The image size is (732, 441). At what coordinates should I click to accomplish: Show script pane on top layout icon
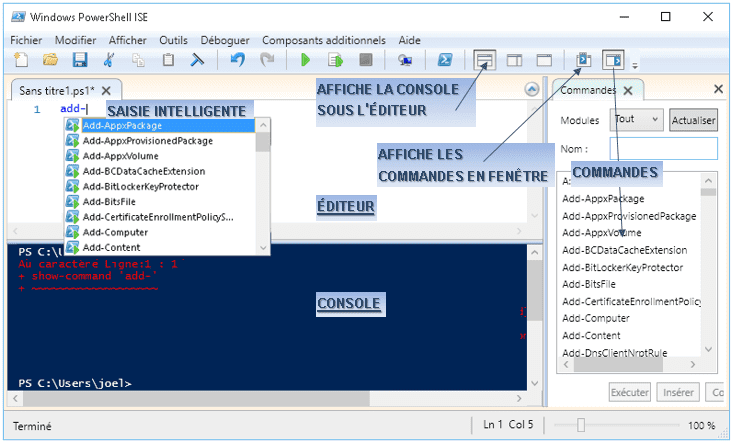click(x=485, y=60)
